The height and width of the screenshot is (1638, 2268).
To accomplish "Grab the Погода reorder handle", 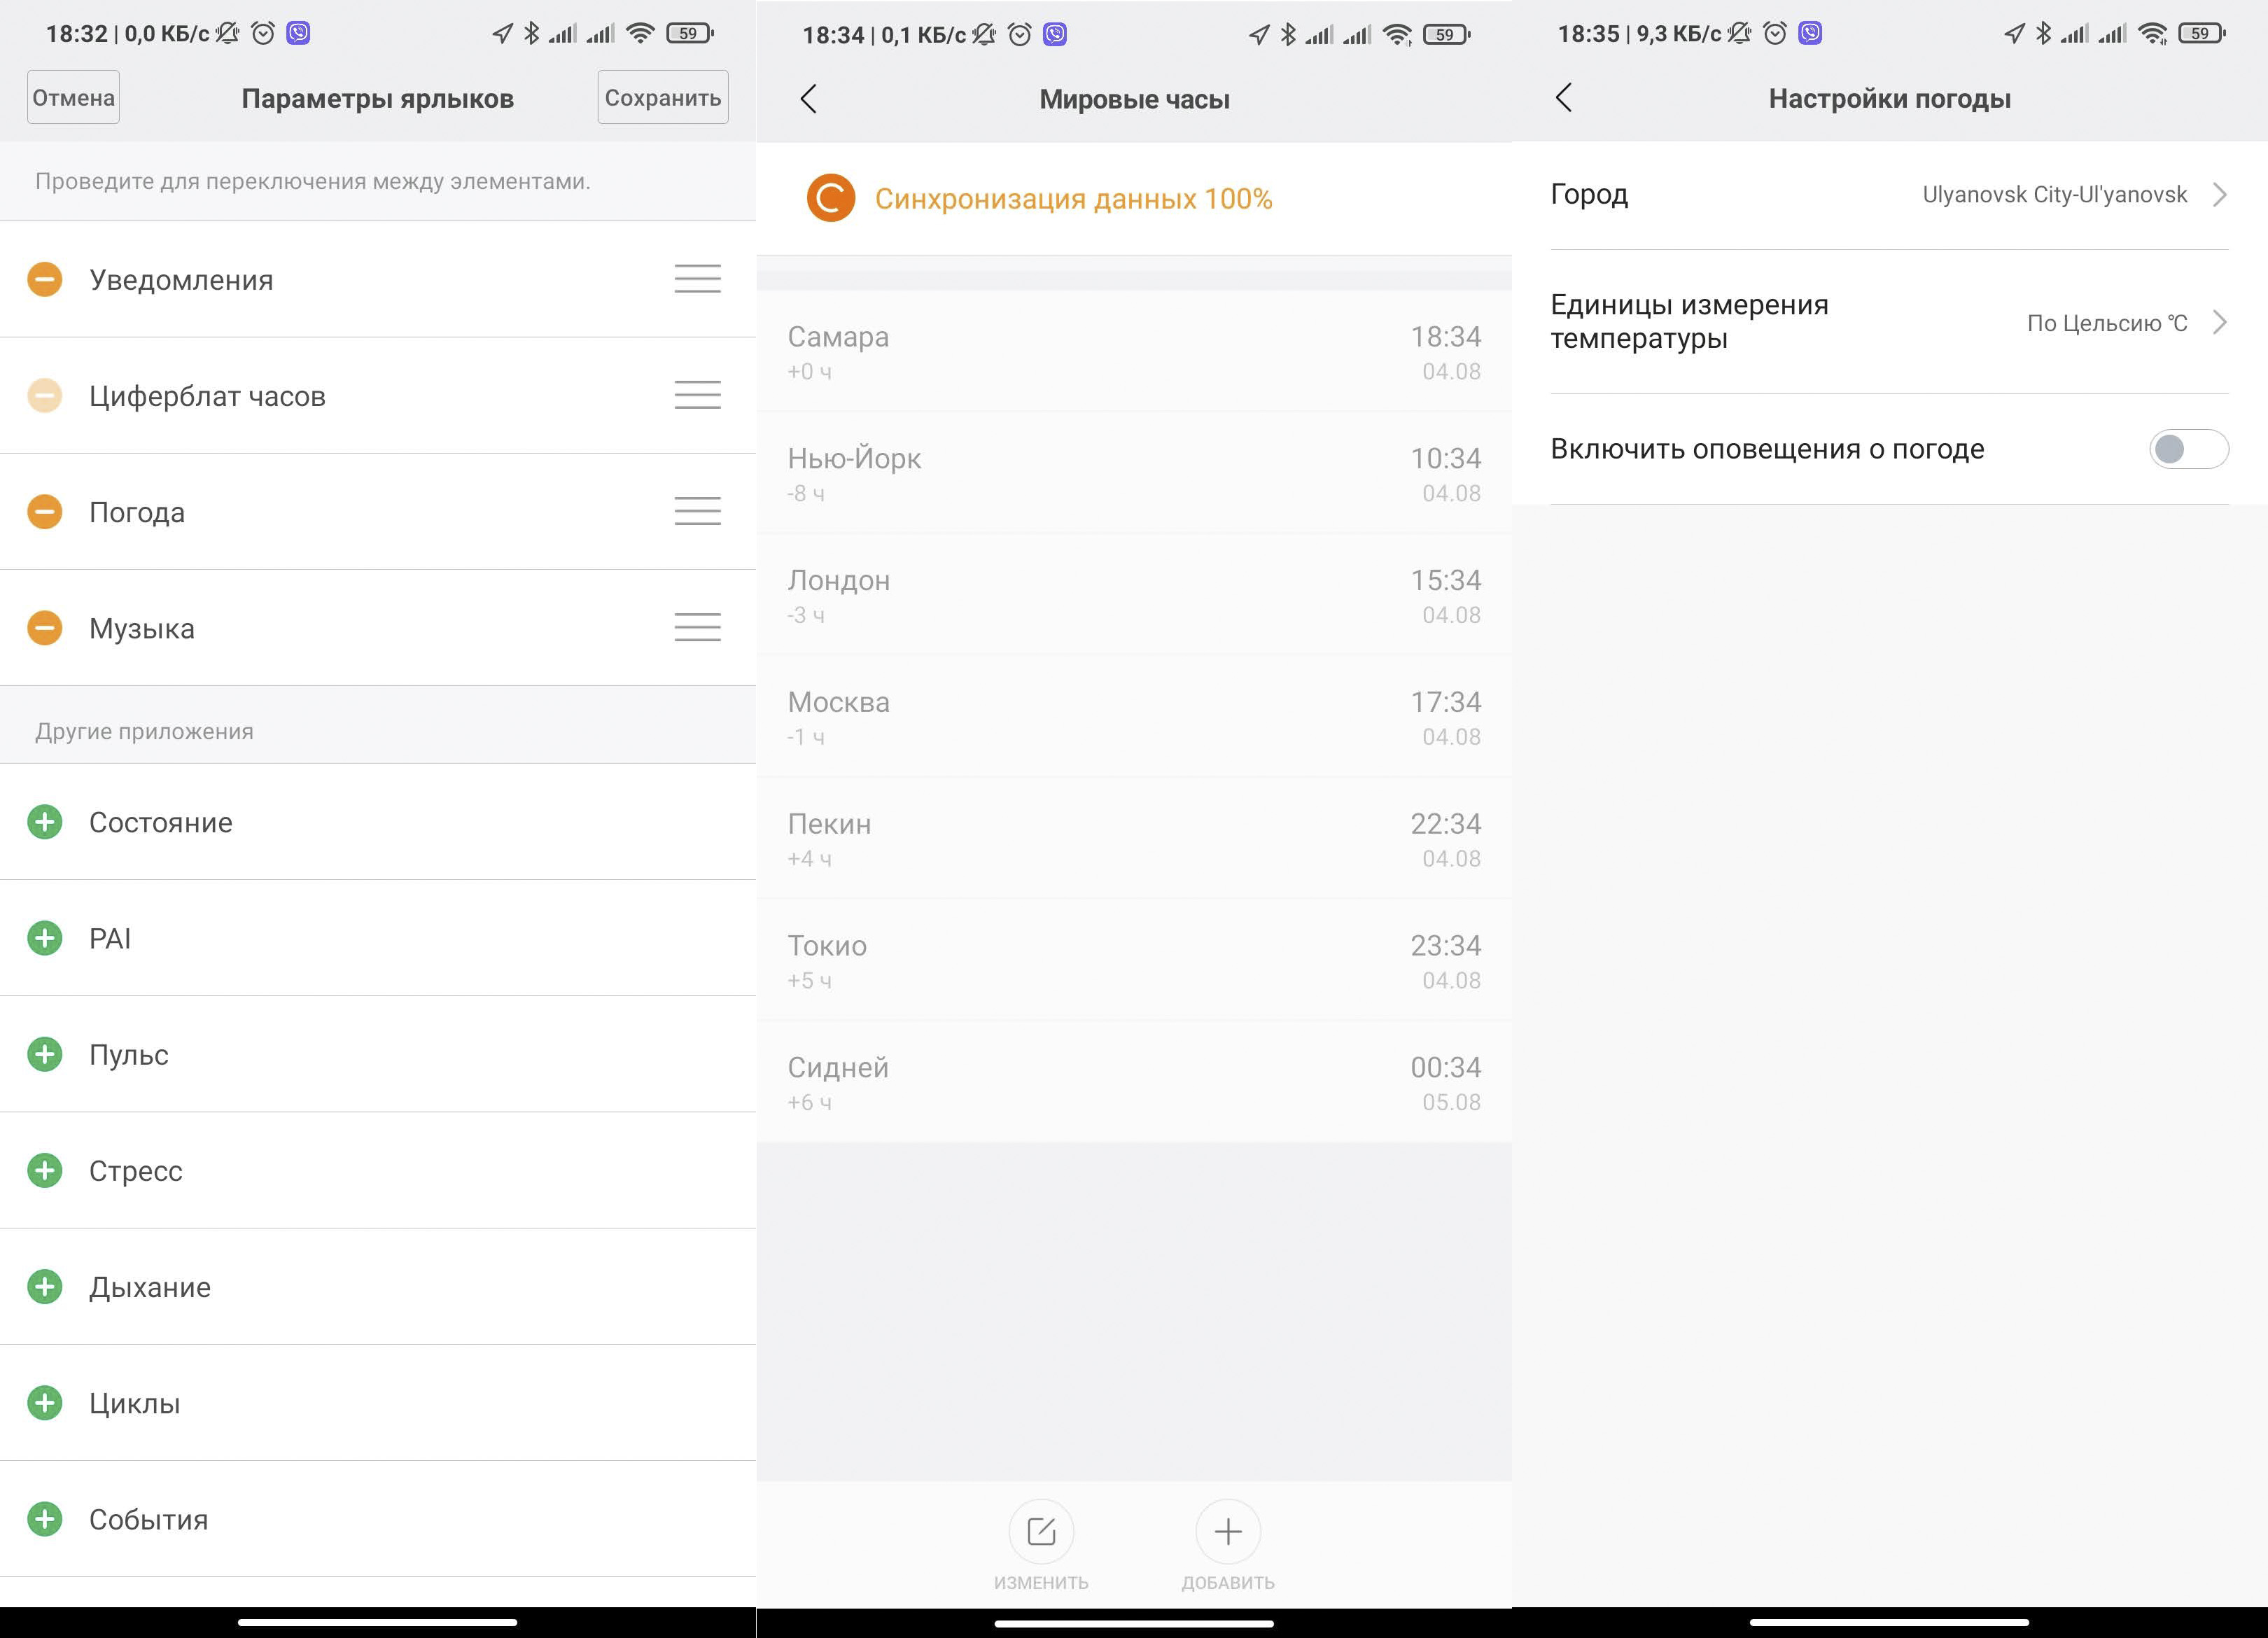I will tap(697, 511).
